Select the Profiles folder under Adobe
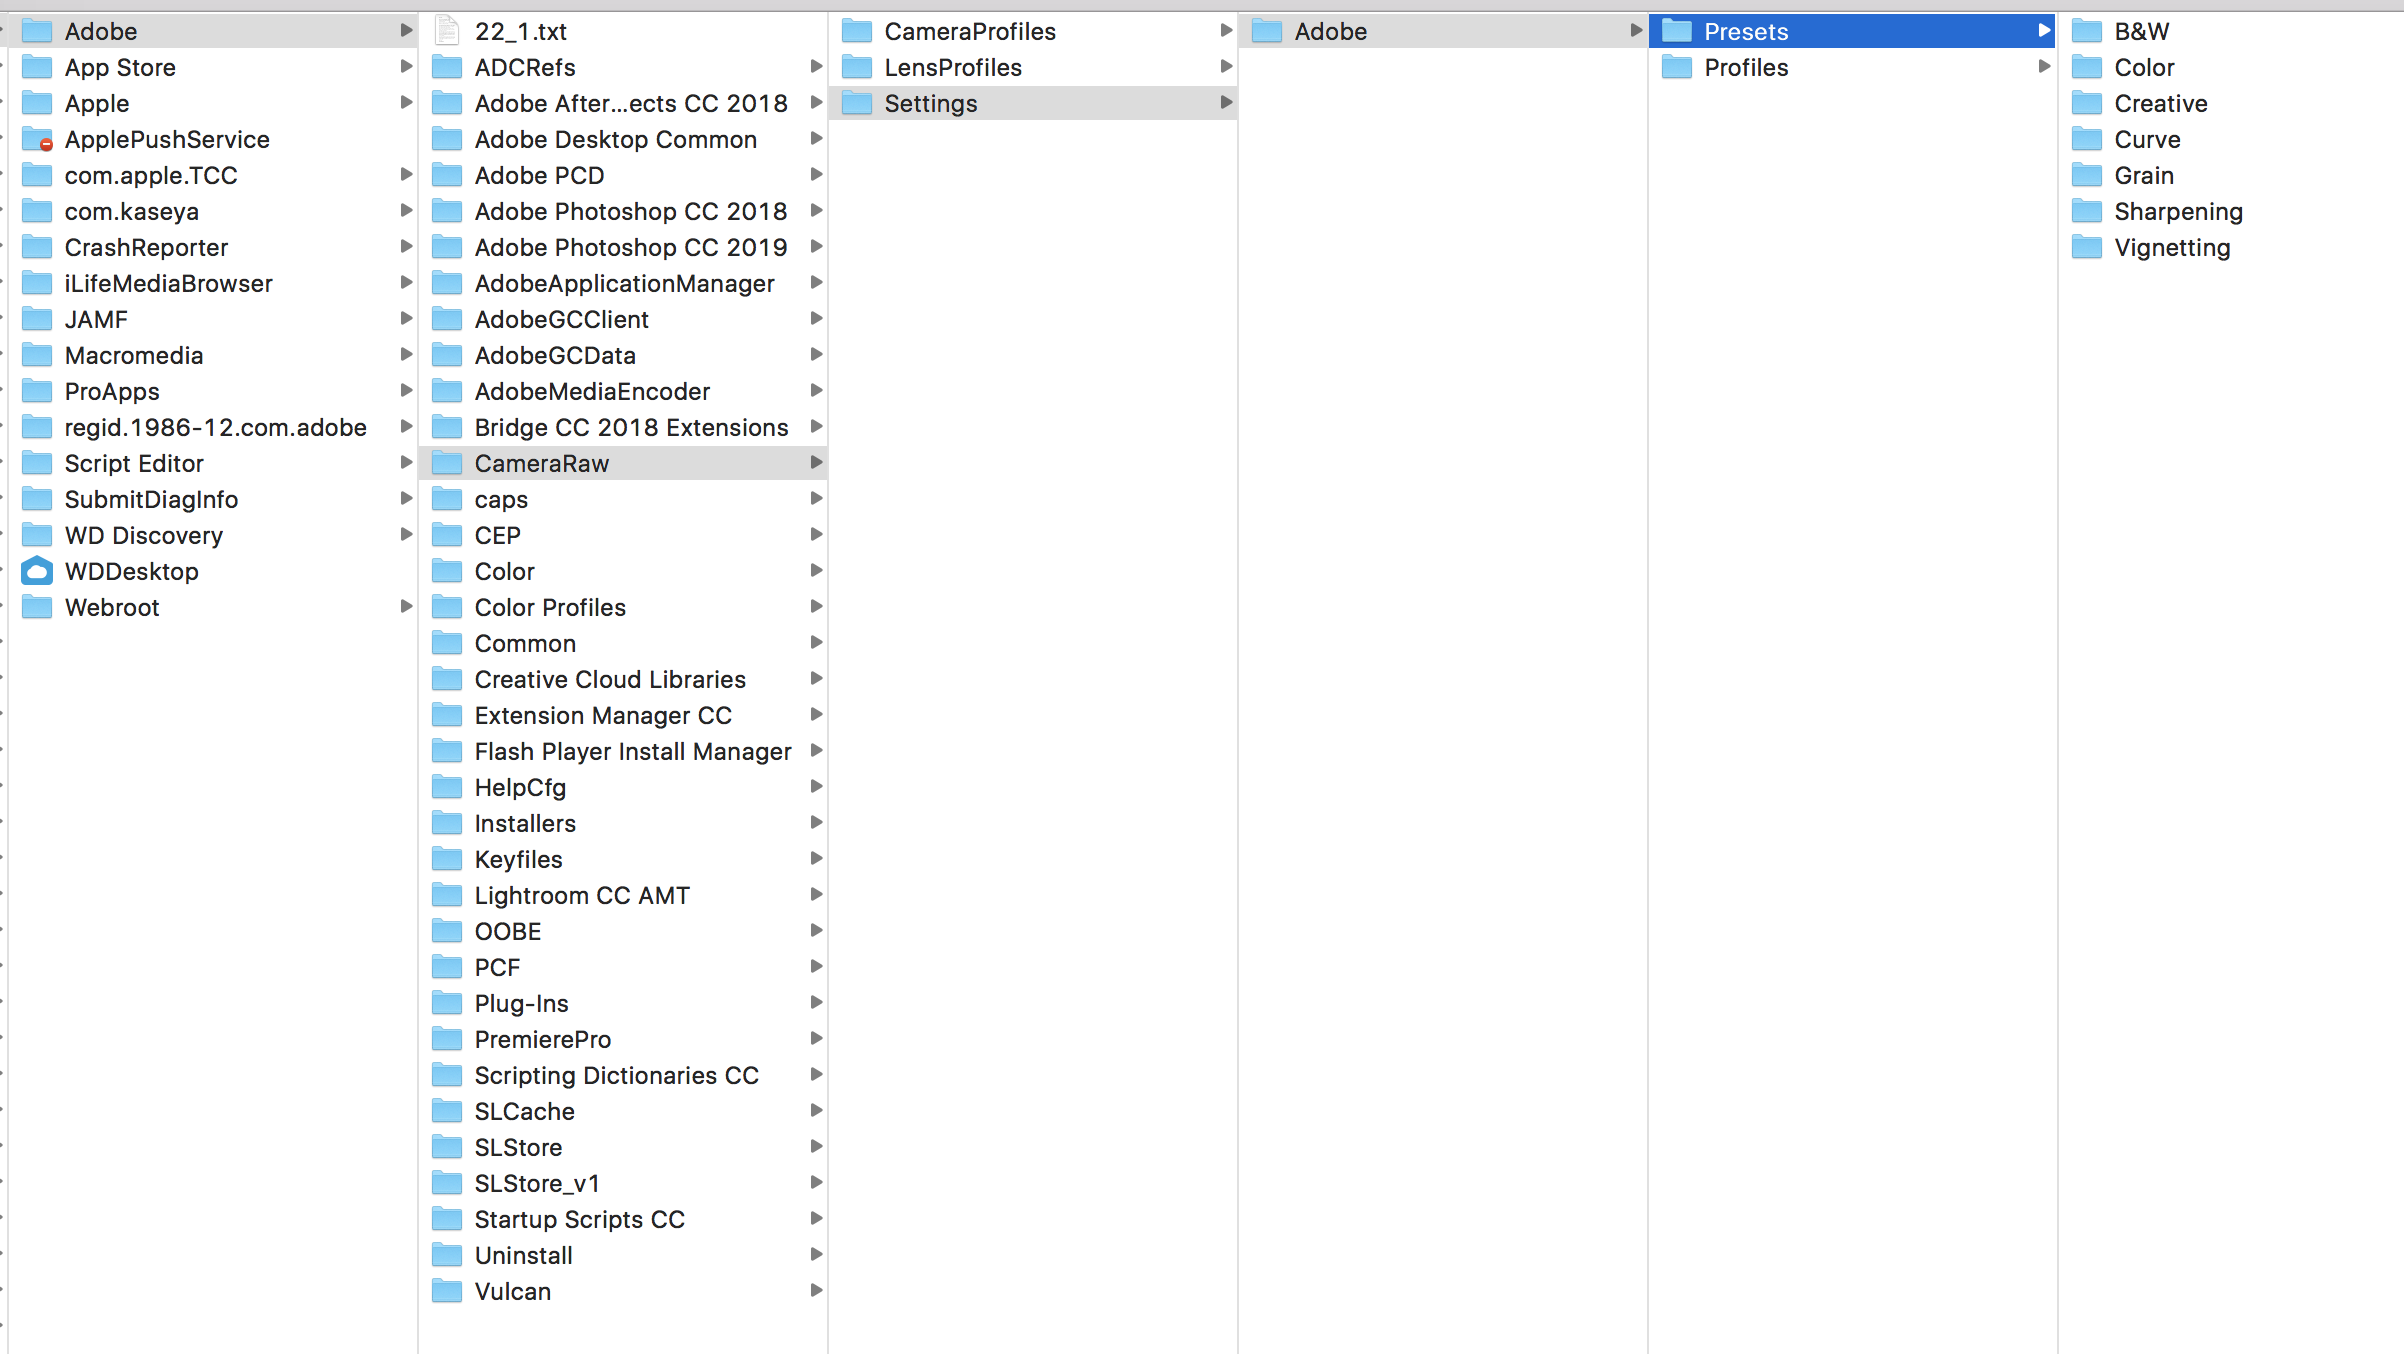Image resolution: width=2404 pixels, height=1354 pixels. 1745,66
